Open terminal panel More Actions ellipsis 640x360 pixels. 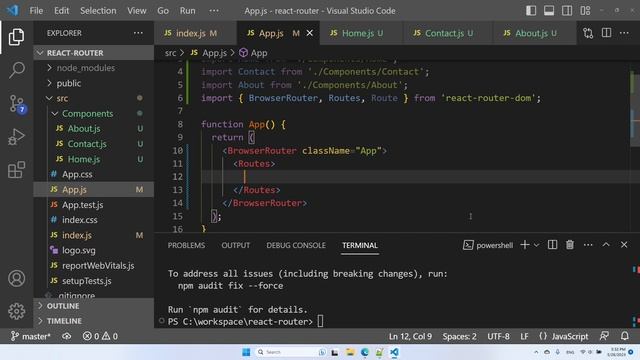[x=588, y=245]
